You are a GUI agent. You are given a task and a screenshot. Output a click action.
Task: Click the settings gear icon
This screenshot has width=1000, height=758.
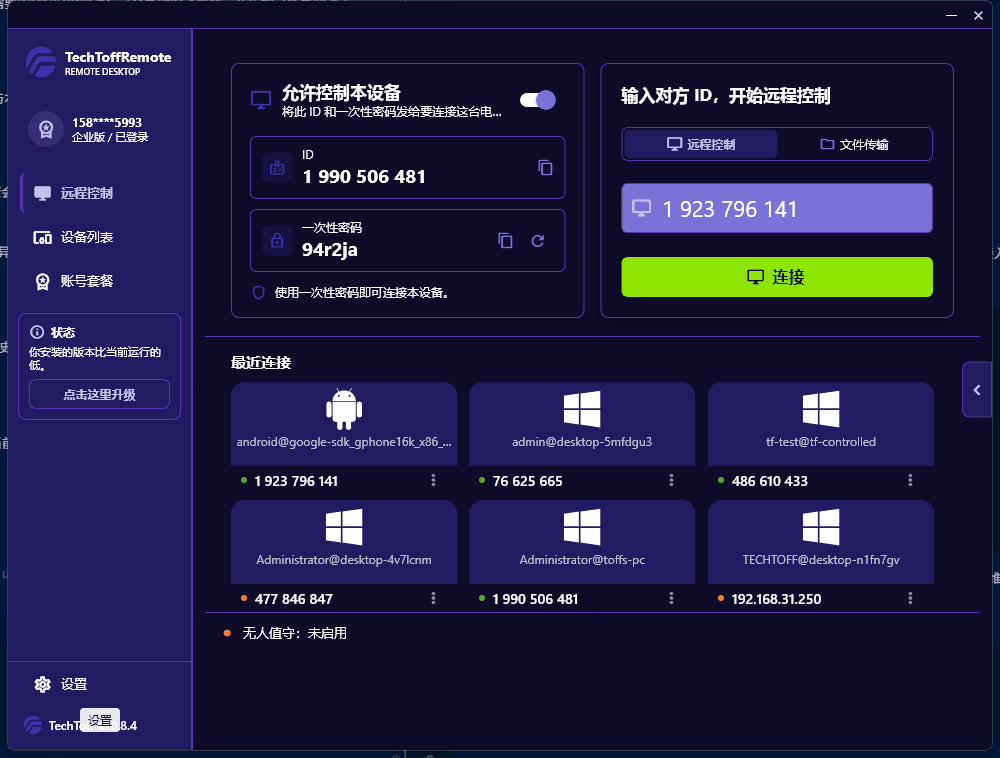[43, 684]
